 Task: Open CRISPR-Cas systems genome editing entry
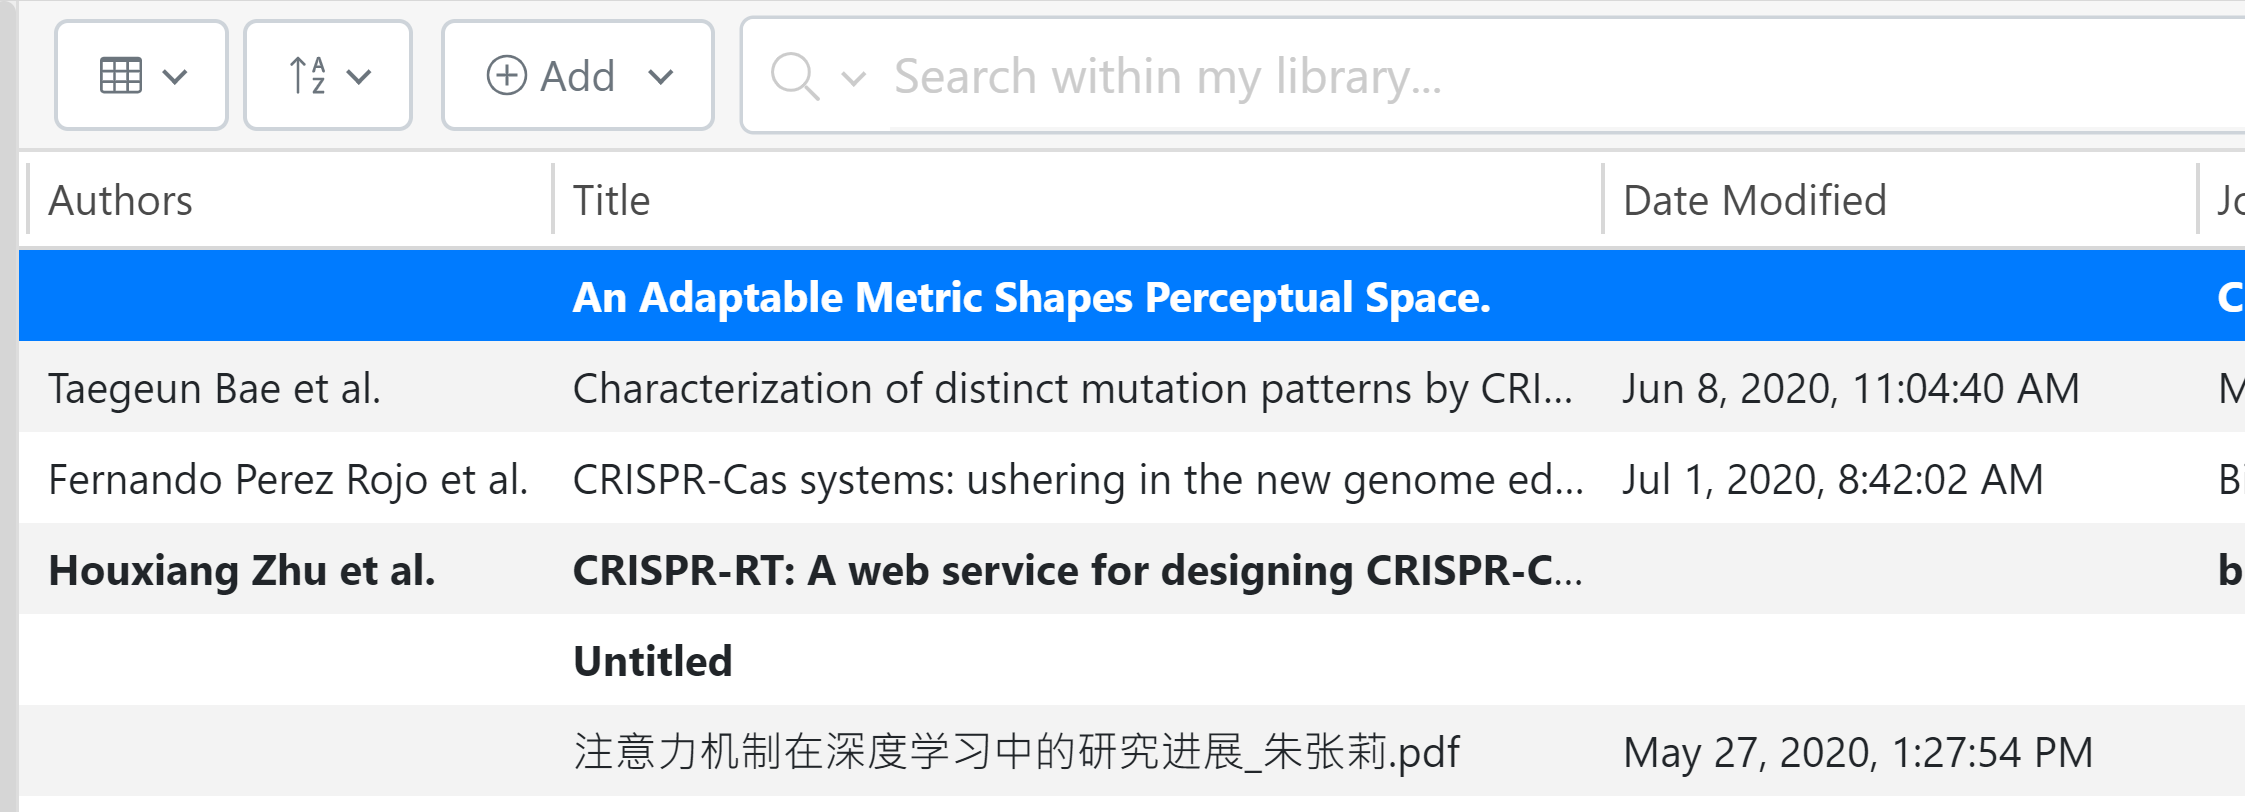[1077, 480]
